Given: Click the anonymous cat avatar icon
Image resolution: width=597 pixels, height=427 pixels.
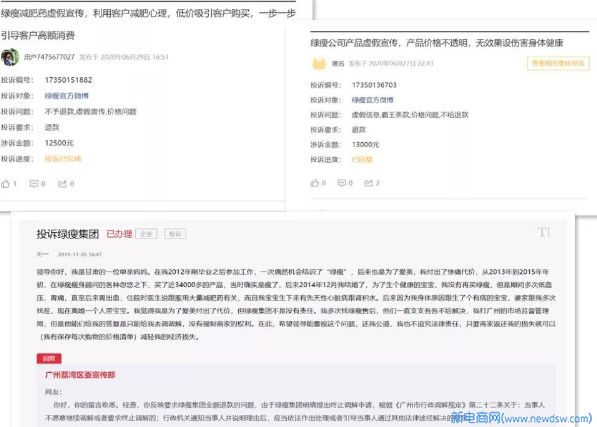Looking at the screenshot, I should coord(319,64).
